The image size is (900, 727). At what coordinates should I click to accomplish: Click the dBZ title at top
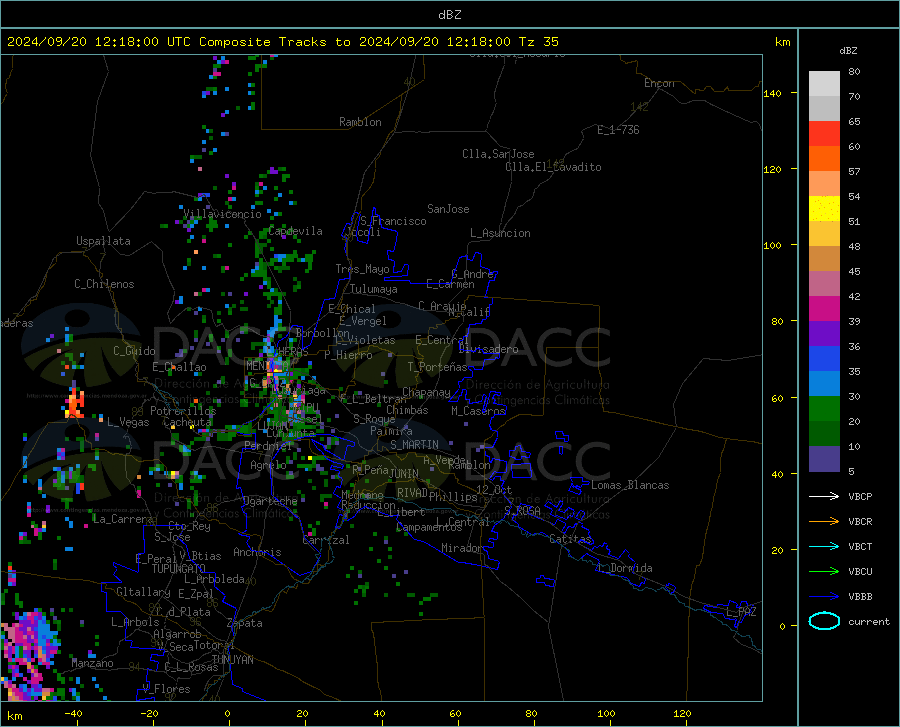click(x=449, y=15)
